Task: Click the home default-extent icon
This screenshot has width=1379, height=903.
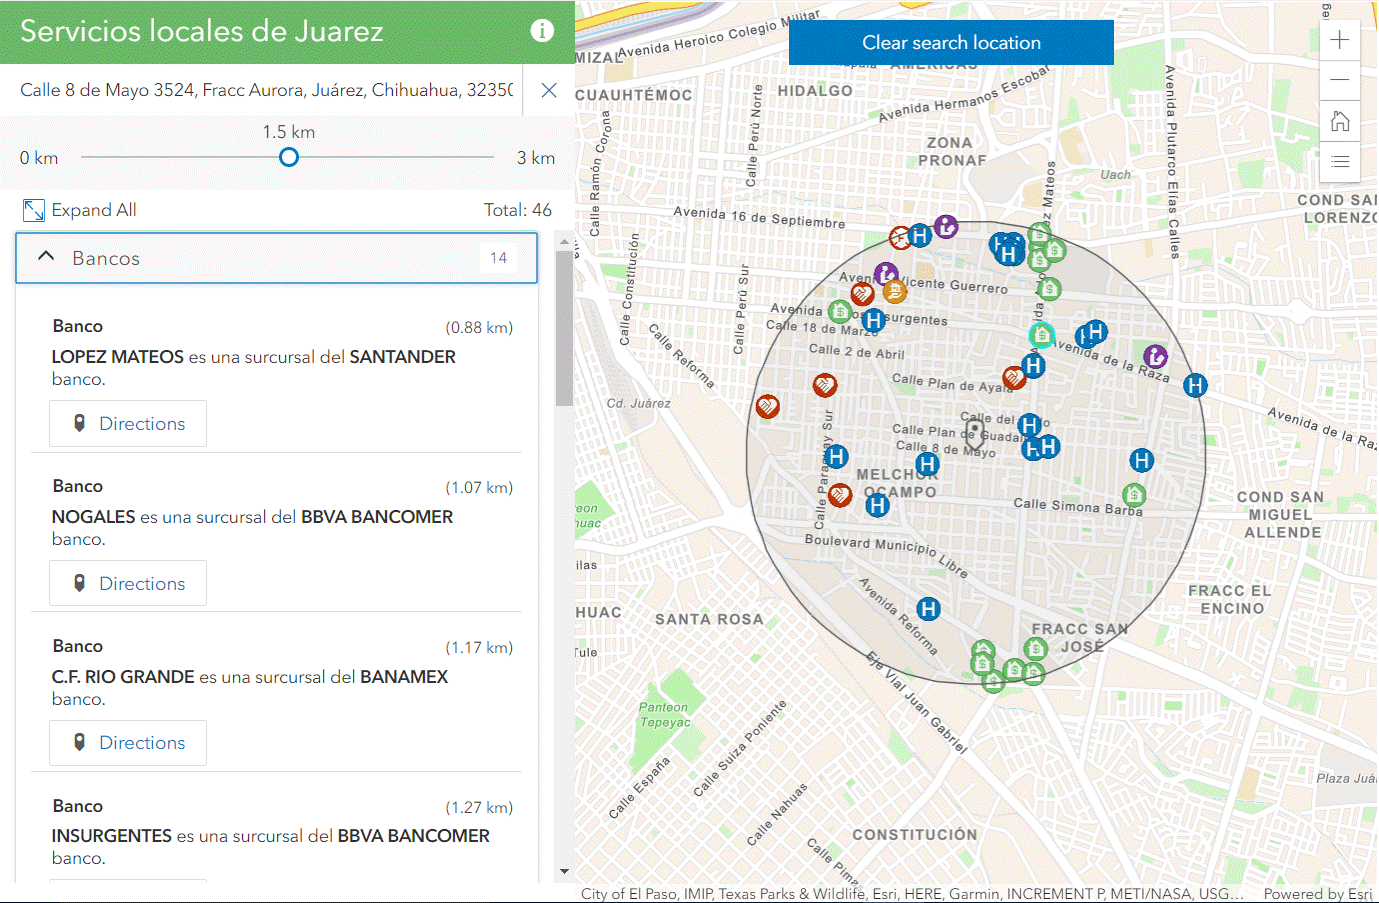Action: (x=1339, y=121)
